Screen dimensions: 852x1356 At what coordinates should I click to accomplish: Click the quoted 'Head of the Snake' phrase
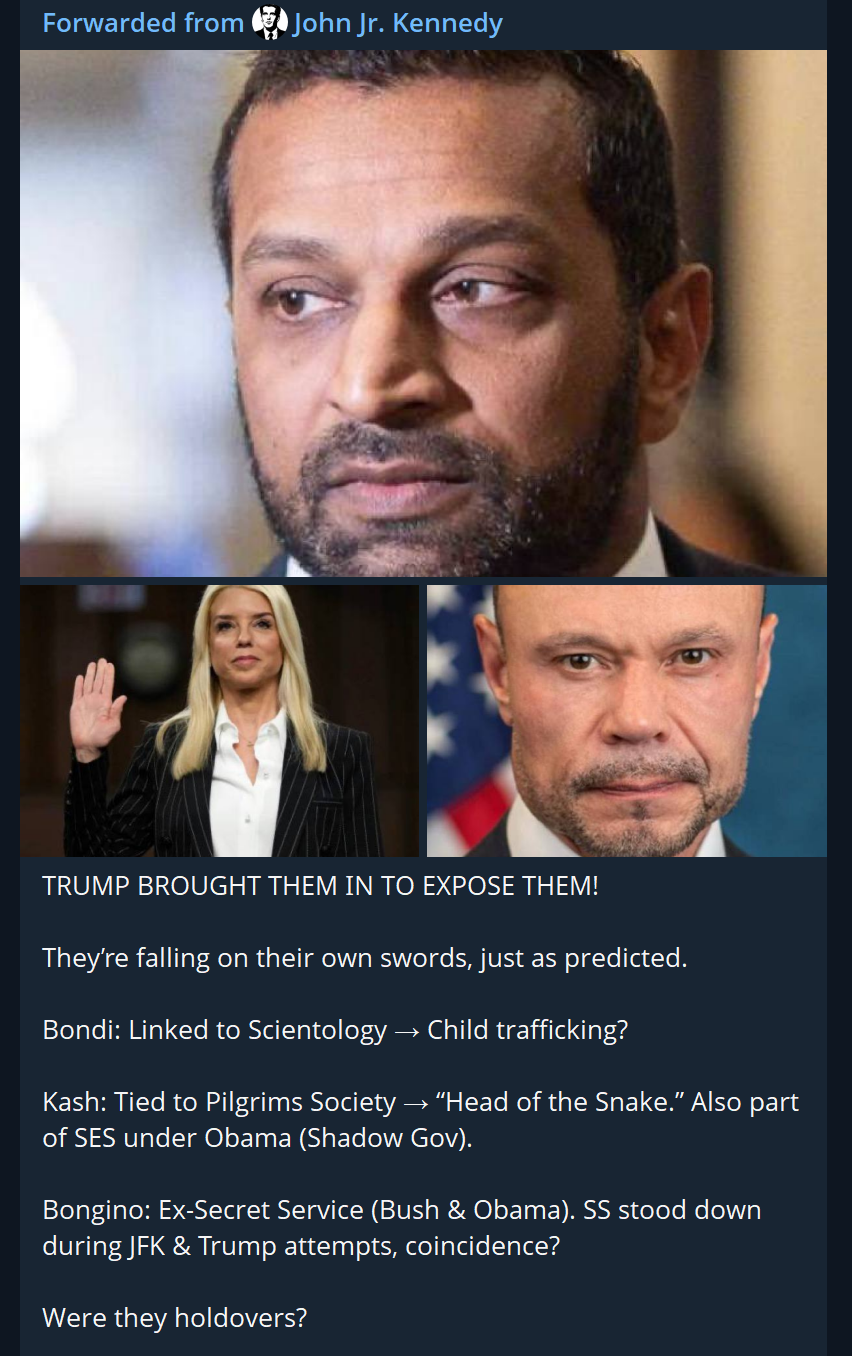[559, 1102]
